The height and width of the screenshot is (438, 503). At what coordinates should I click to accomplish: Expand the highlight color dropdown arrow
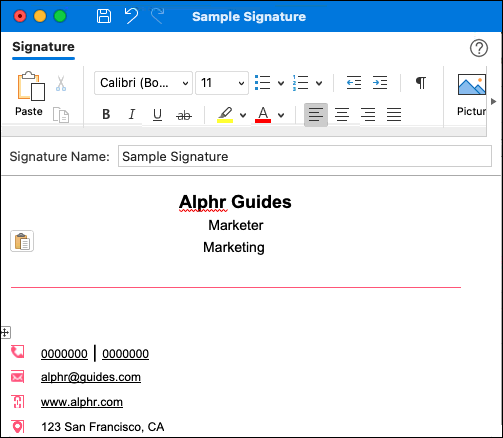click(243, 116)
